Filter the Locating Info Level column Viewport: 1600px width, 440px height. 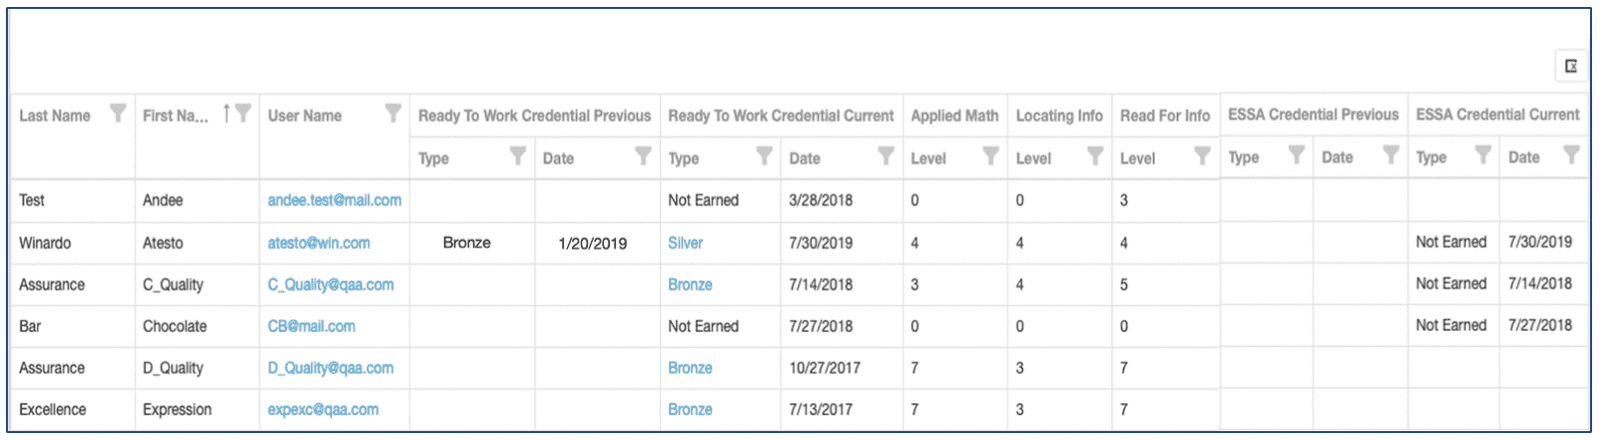1095,156
